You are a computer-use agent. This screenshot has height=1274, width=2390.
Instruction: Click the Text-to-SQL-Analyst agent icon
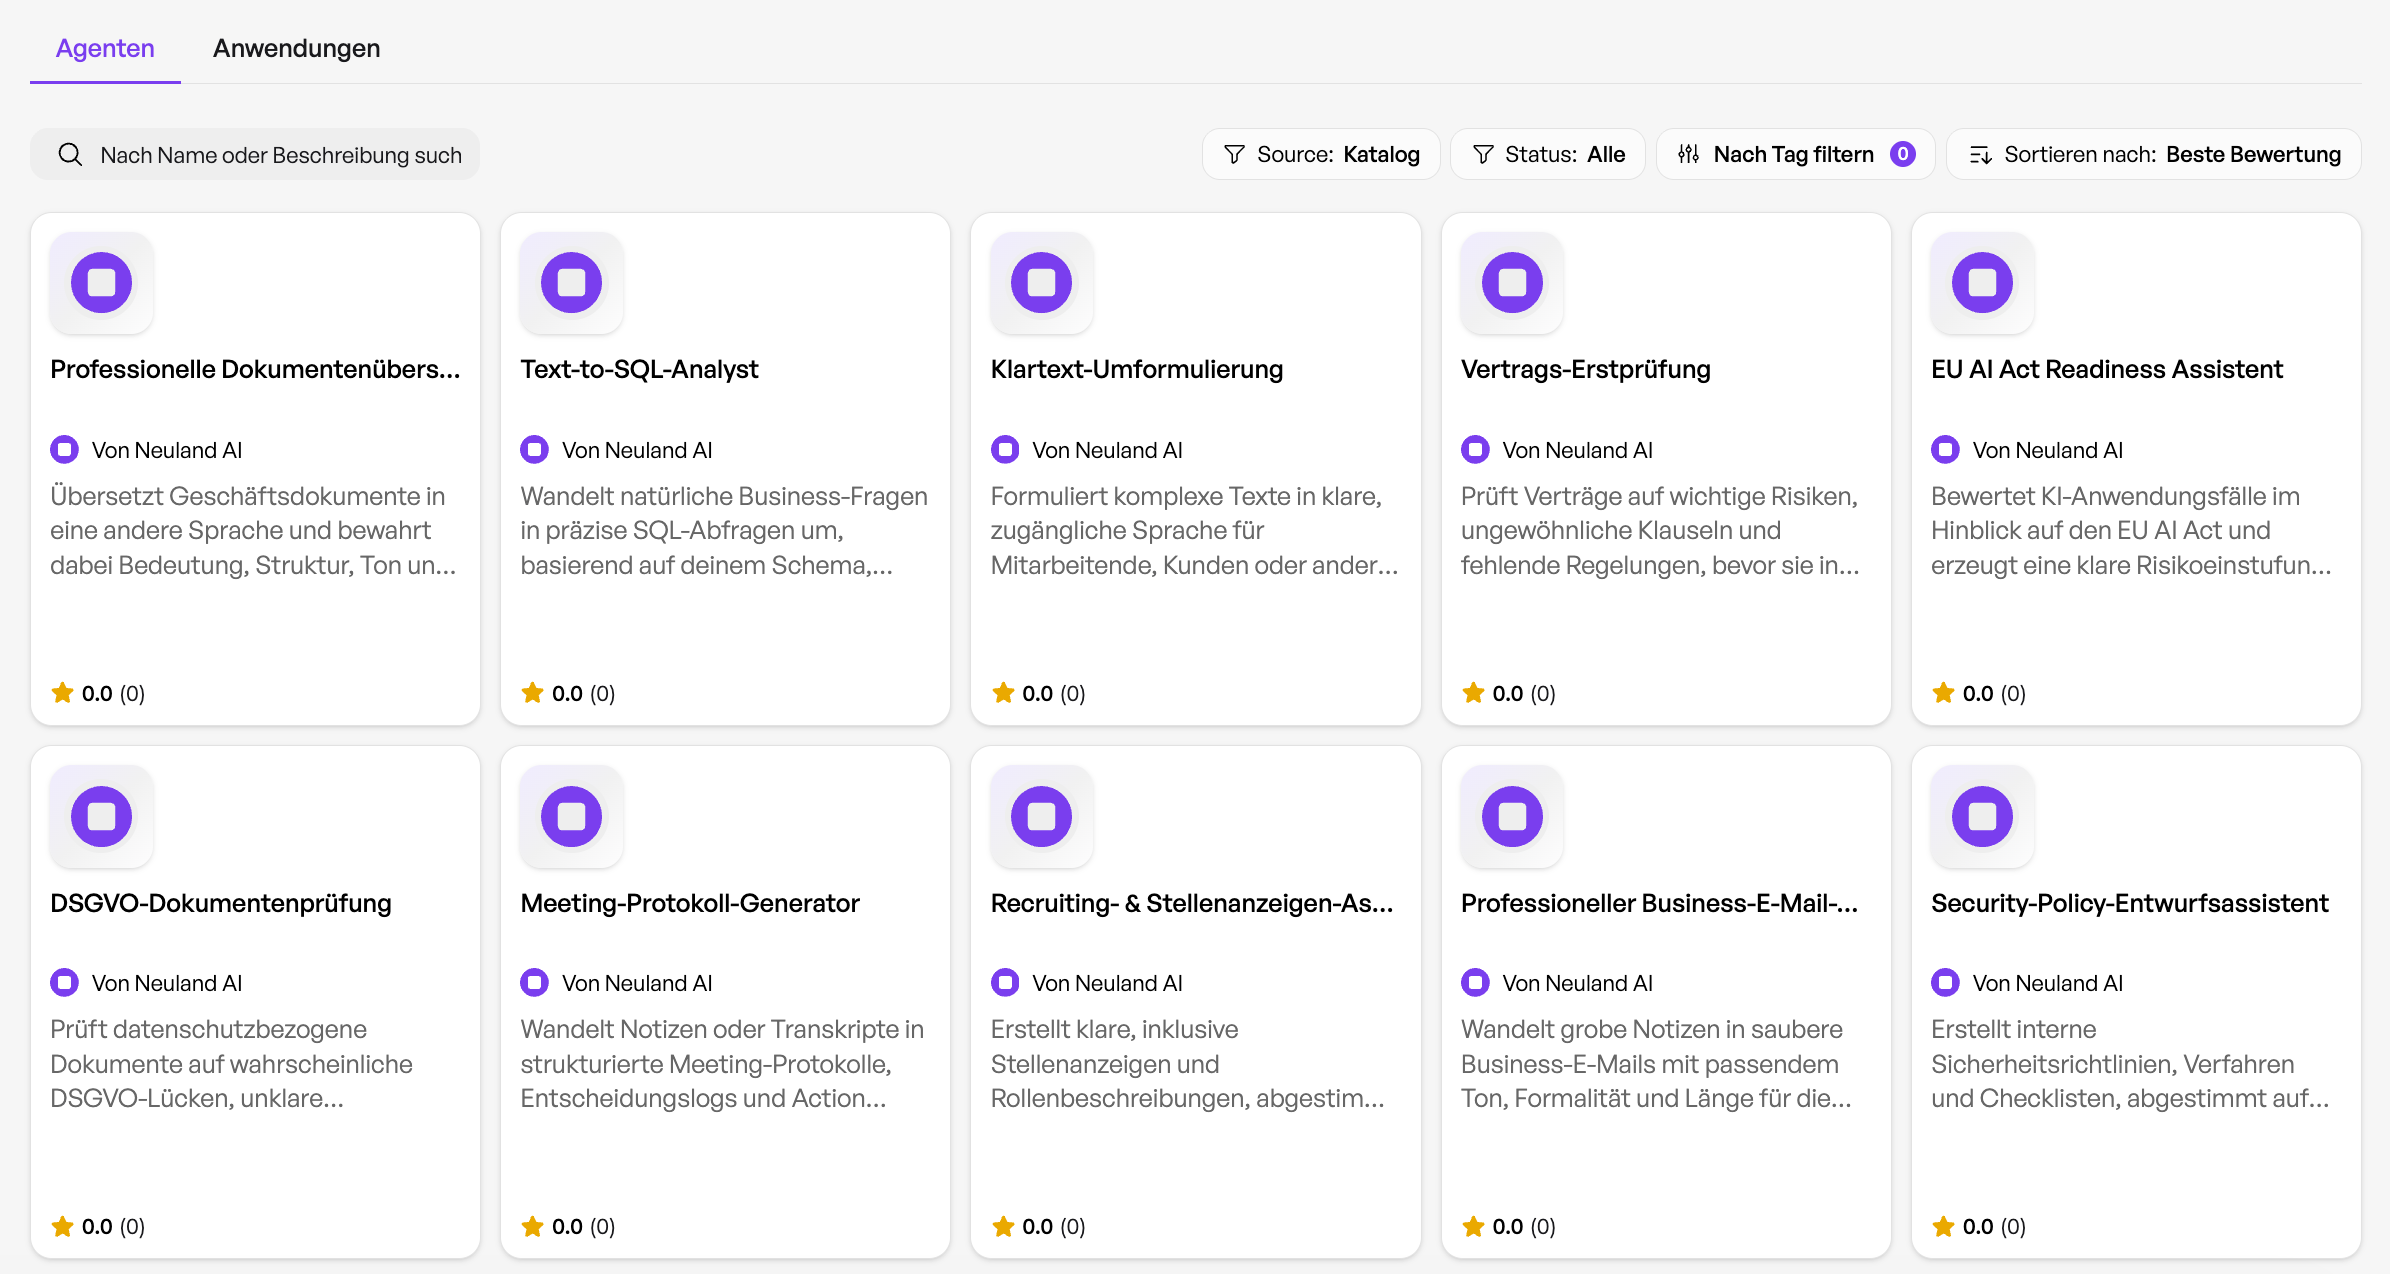[x=572, y=283]
